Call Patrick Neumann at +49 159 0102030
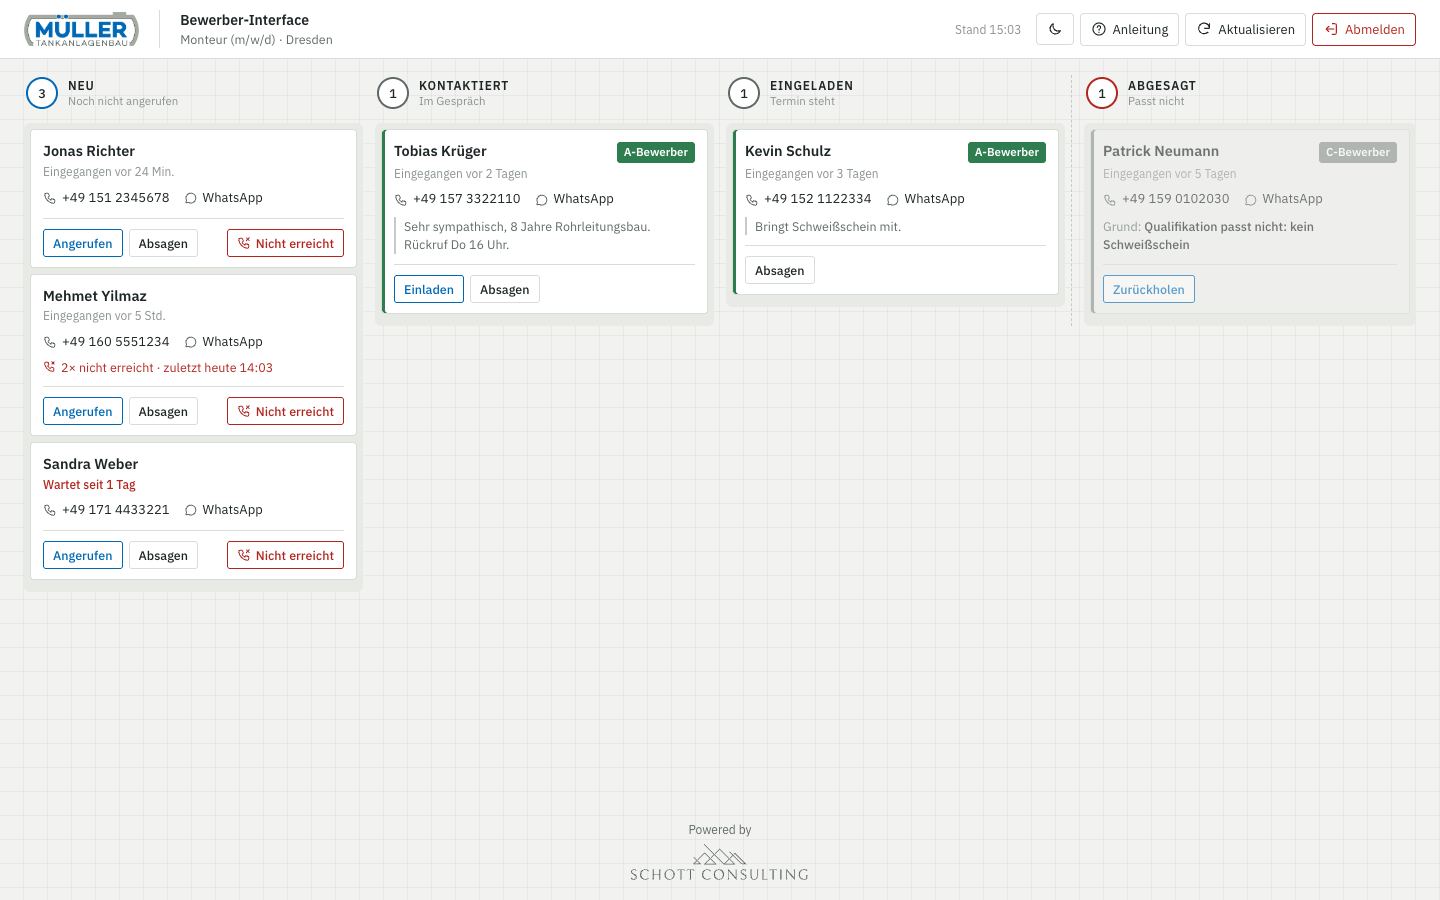This screenshot has width=1440, height=900. (x=1166, y=199)
